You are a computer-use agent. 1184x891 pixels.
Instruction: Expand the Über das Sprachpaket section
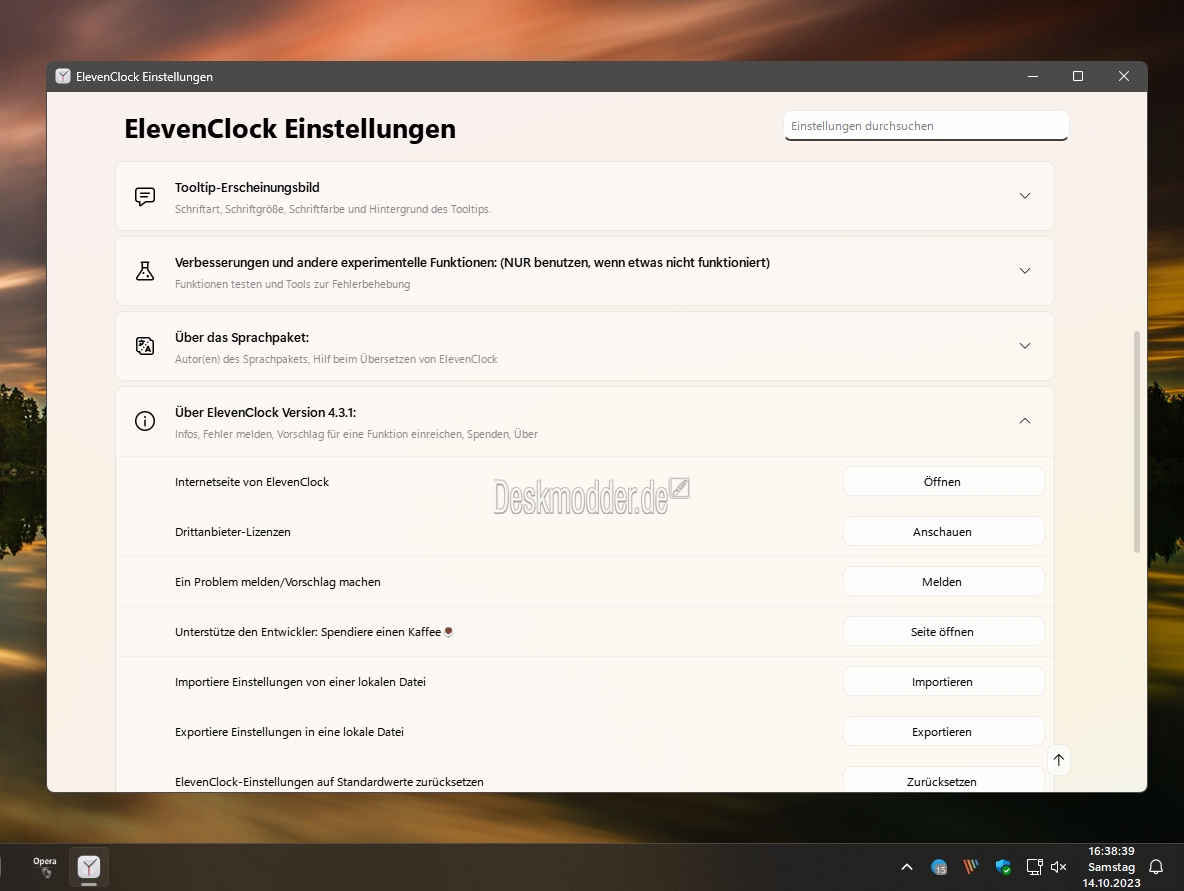[1024, 346]
